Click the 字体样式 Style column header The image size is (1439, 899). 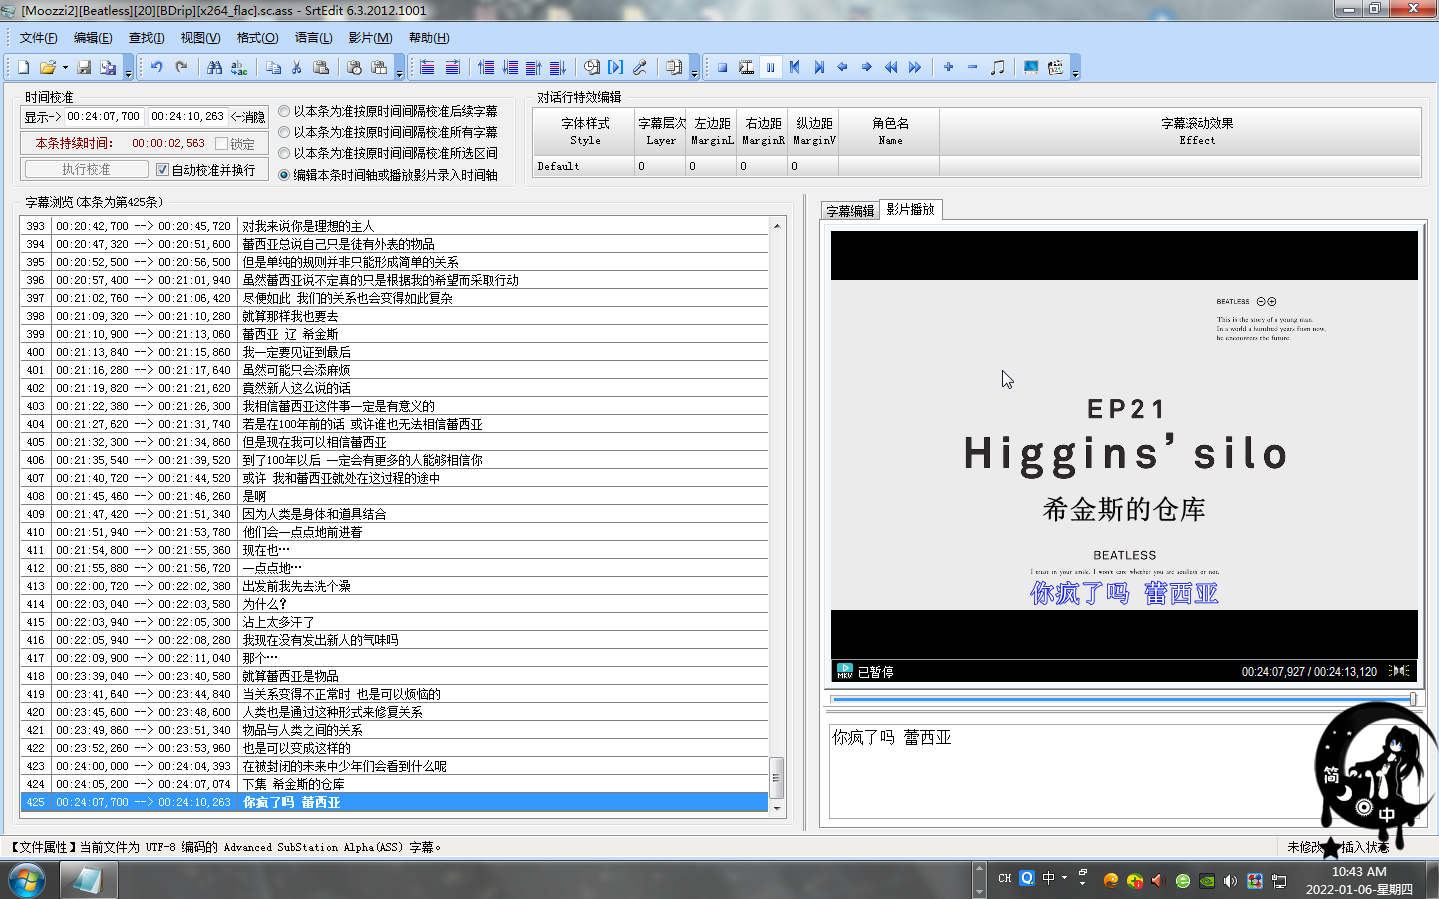(x=585, y=131)
